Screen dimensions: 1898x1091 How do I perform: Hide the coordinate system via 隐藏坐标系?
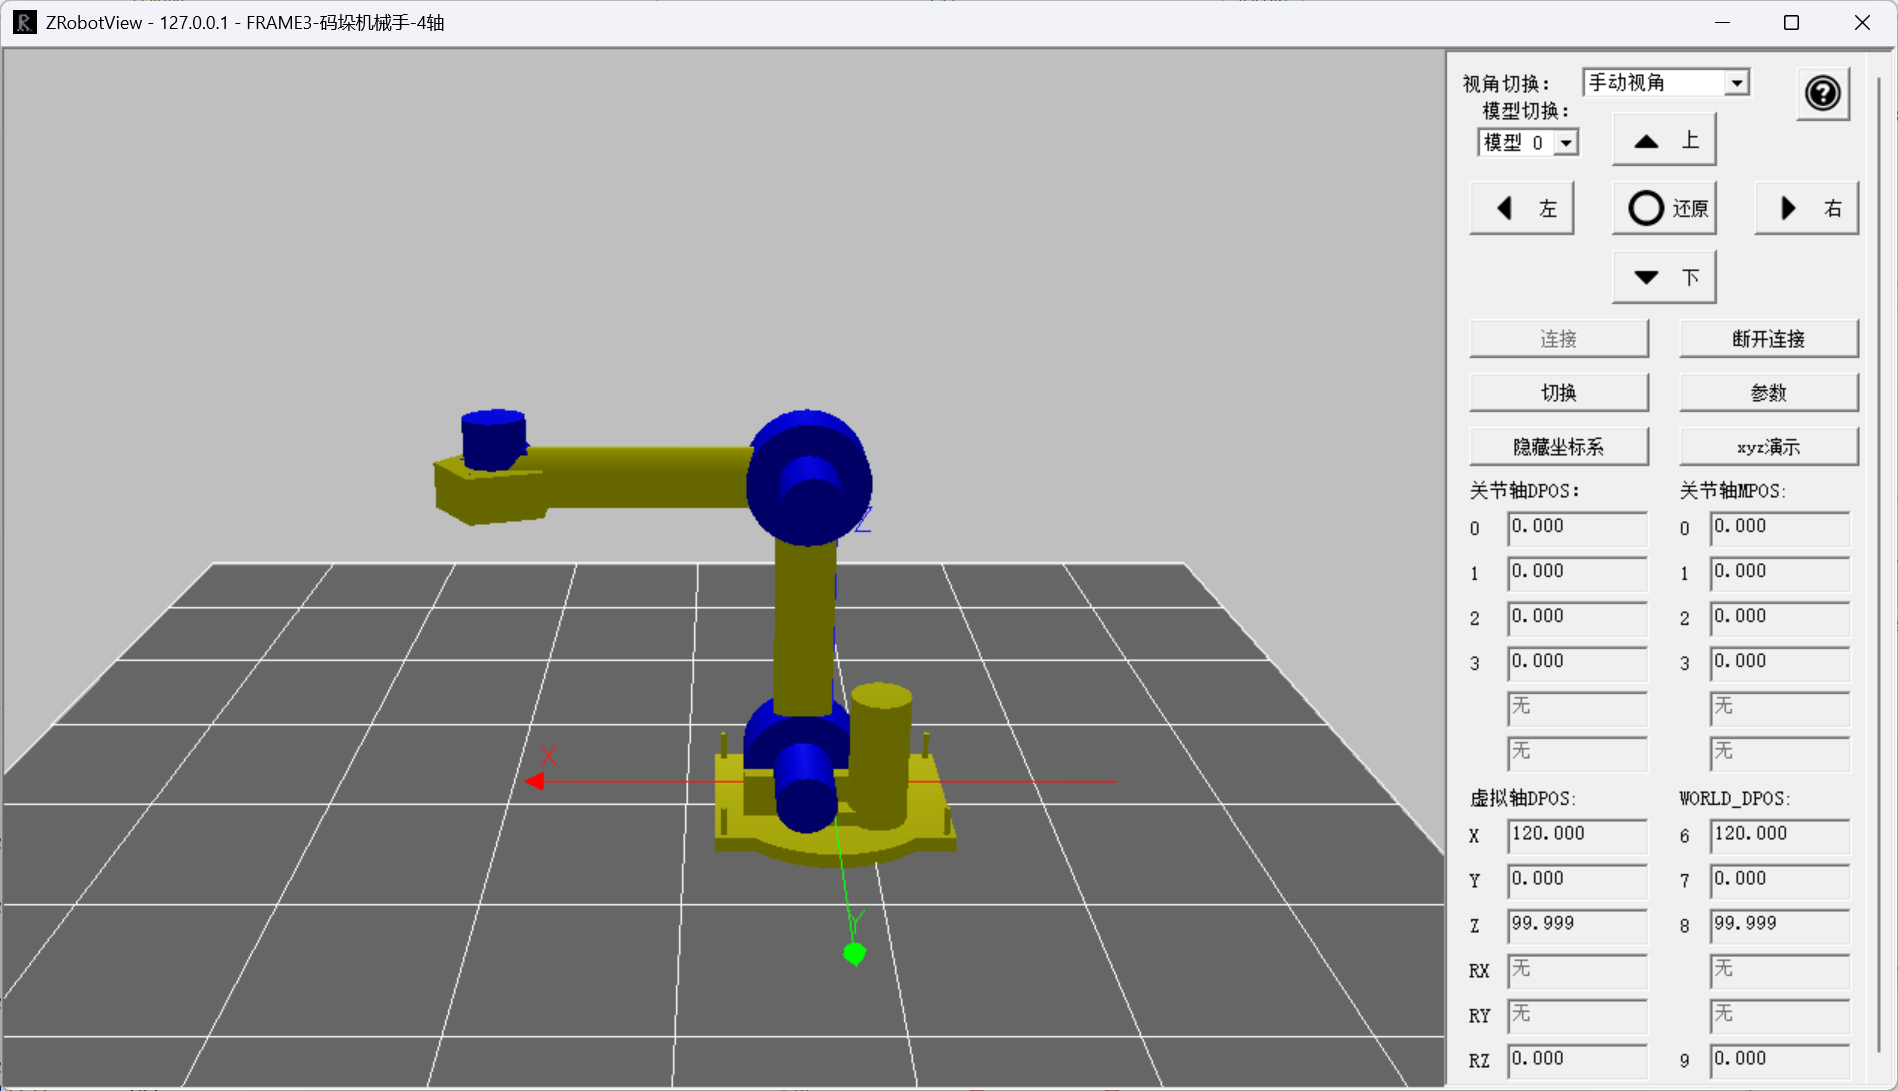pyautogui.click(x=1558, y=446)
